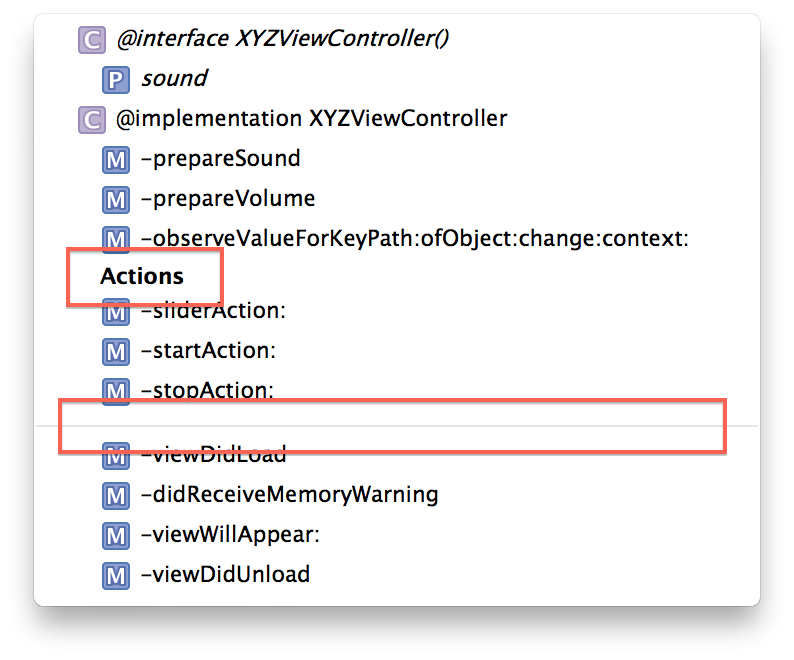Click the bold Actions section header

tap(142, 276)
